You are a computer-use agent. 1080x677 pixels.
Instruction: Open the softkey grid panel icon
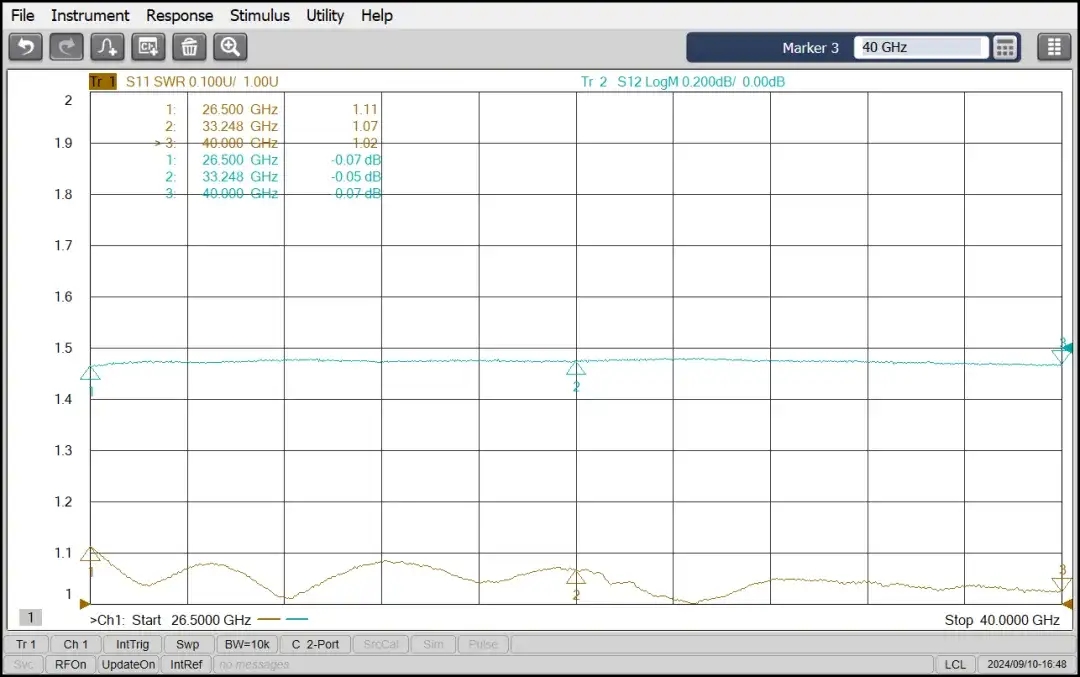coord(1054,47)
